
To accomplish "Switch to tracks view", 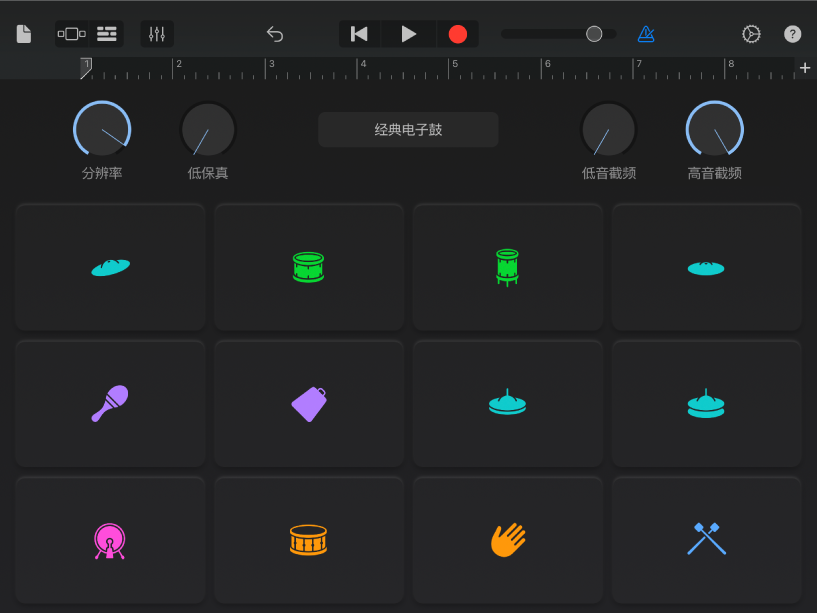I will click(x=107, y=34).
